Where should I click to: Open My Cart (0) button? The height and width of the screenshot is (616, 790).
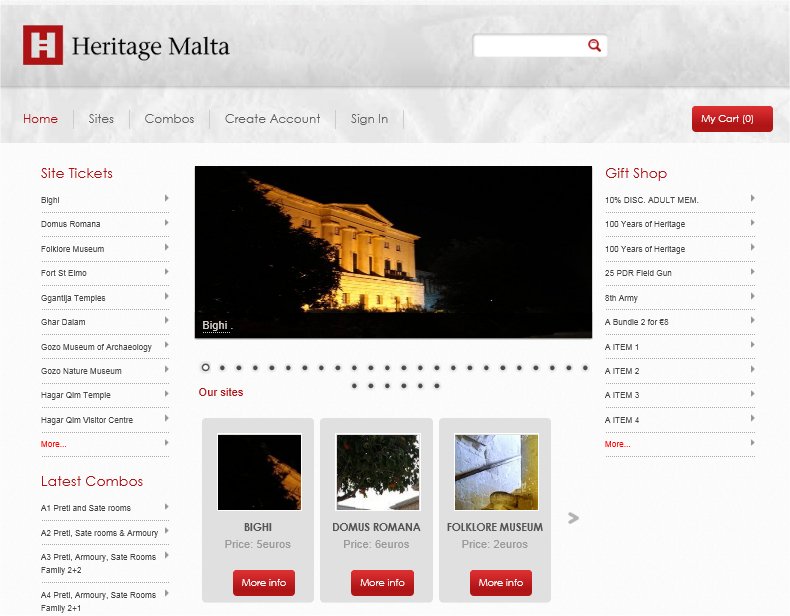pyautogui.click(x=732, y=119)
